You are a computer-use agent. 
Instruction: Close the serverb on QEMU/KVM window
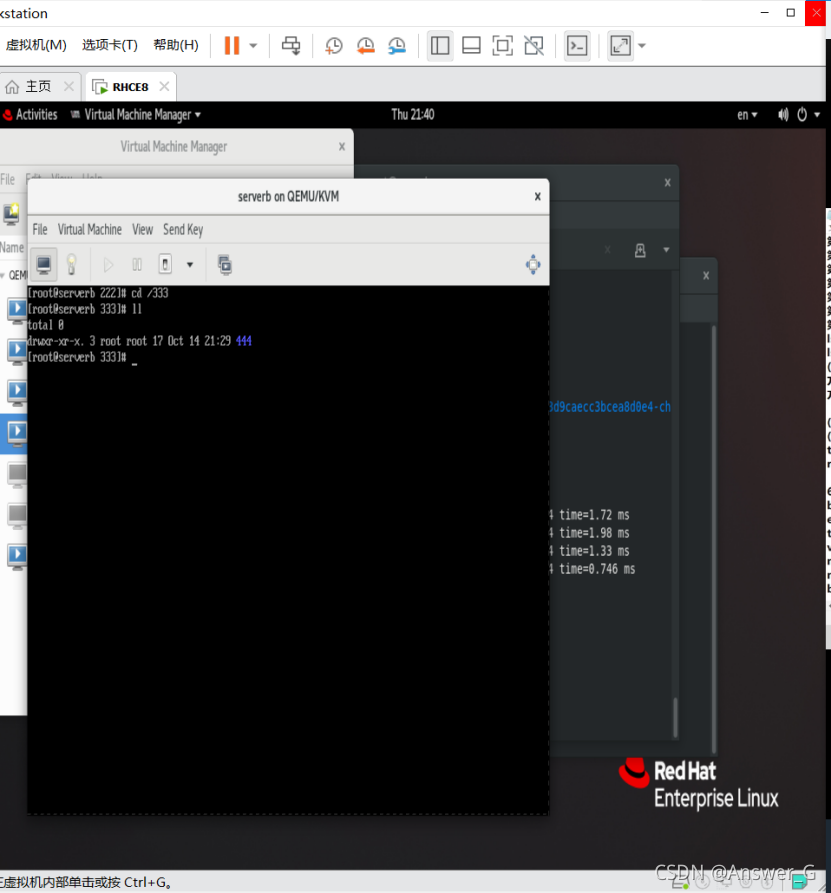(537, 196)
